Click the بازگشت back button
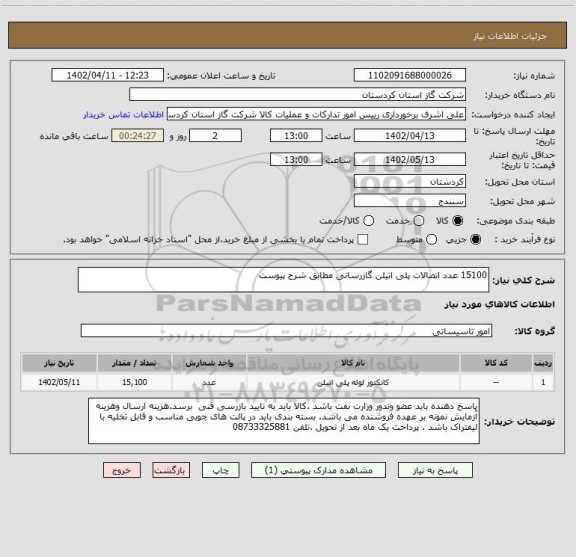576x557 pixels. click(x=171, y=470)
